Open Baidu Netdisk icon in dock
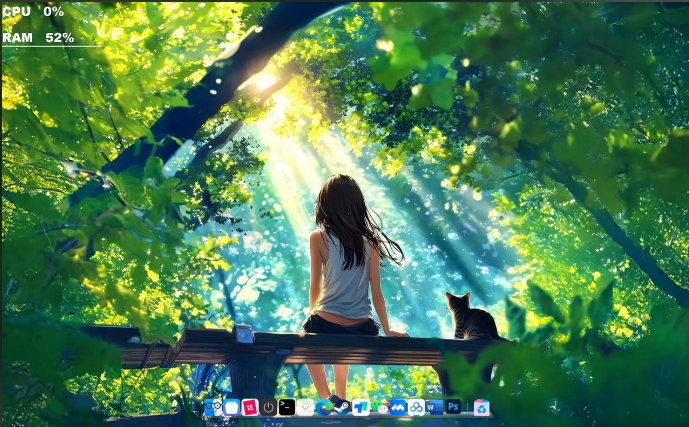Screen dimensions: 689x427 (416, 408)
